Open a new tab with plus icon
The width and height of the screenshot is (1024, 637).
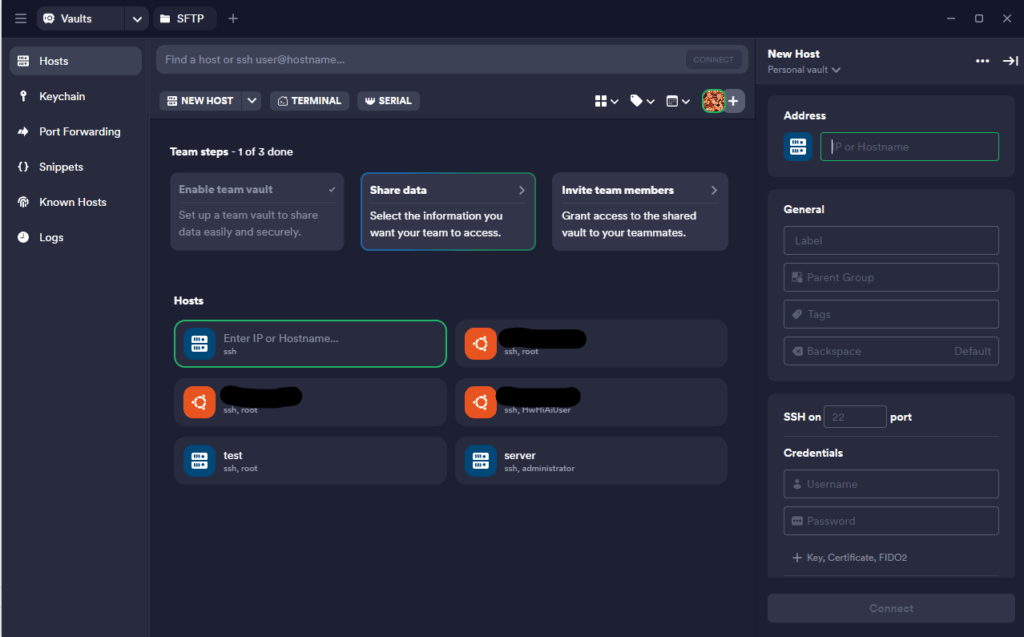(x=233, y=18)
